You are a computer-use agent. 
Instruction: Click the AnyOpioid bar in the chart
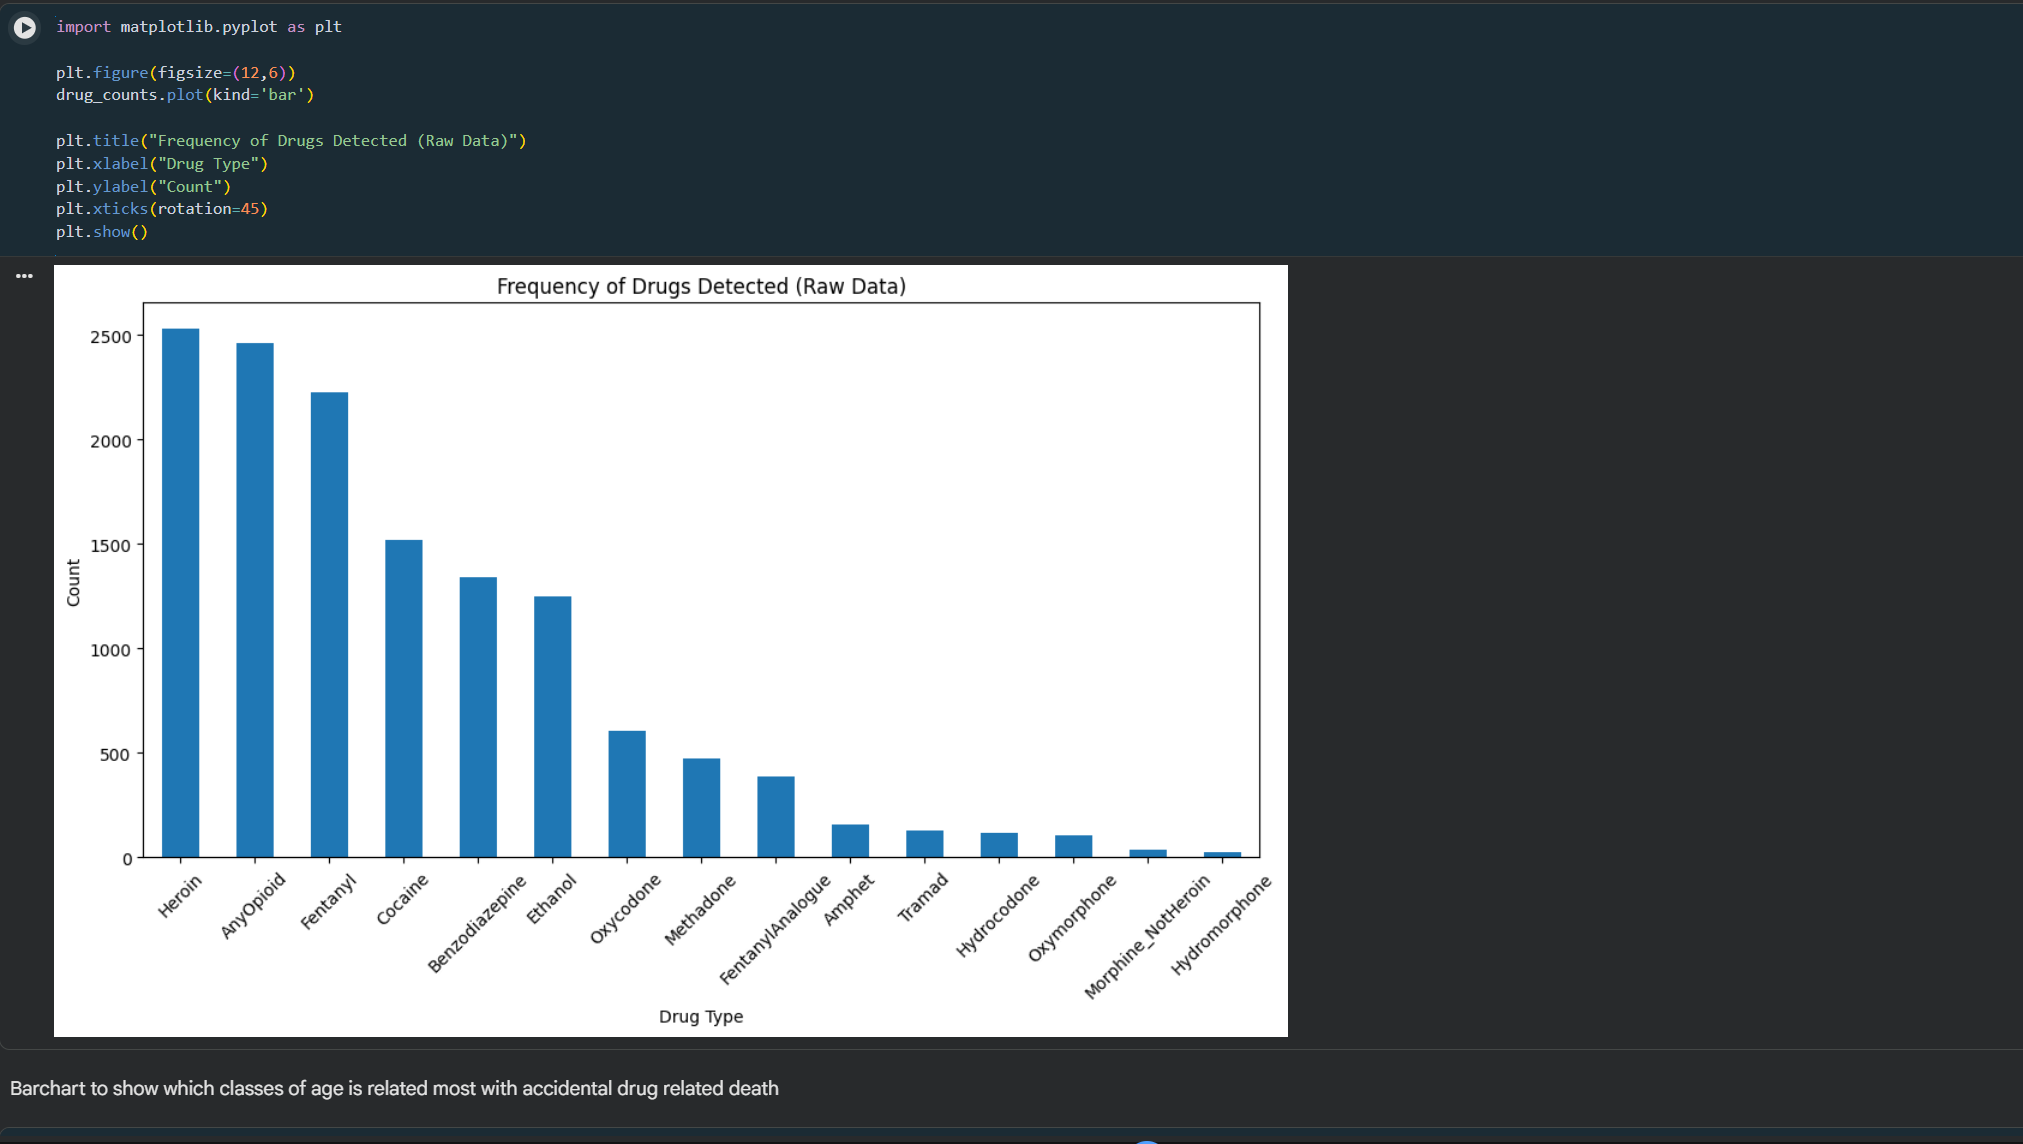255,600
